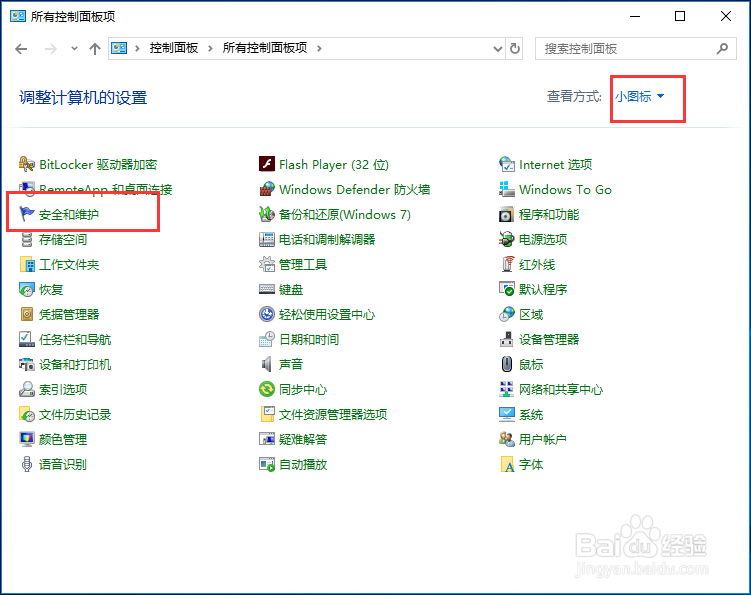The height and width of the screenshot is (595, 751).
Task: Open BitLocker 驱动器加密 icon
Action: (x=26, y=164)
